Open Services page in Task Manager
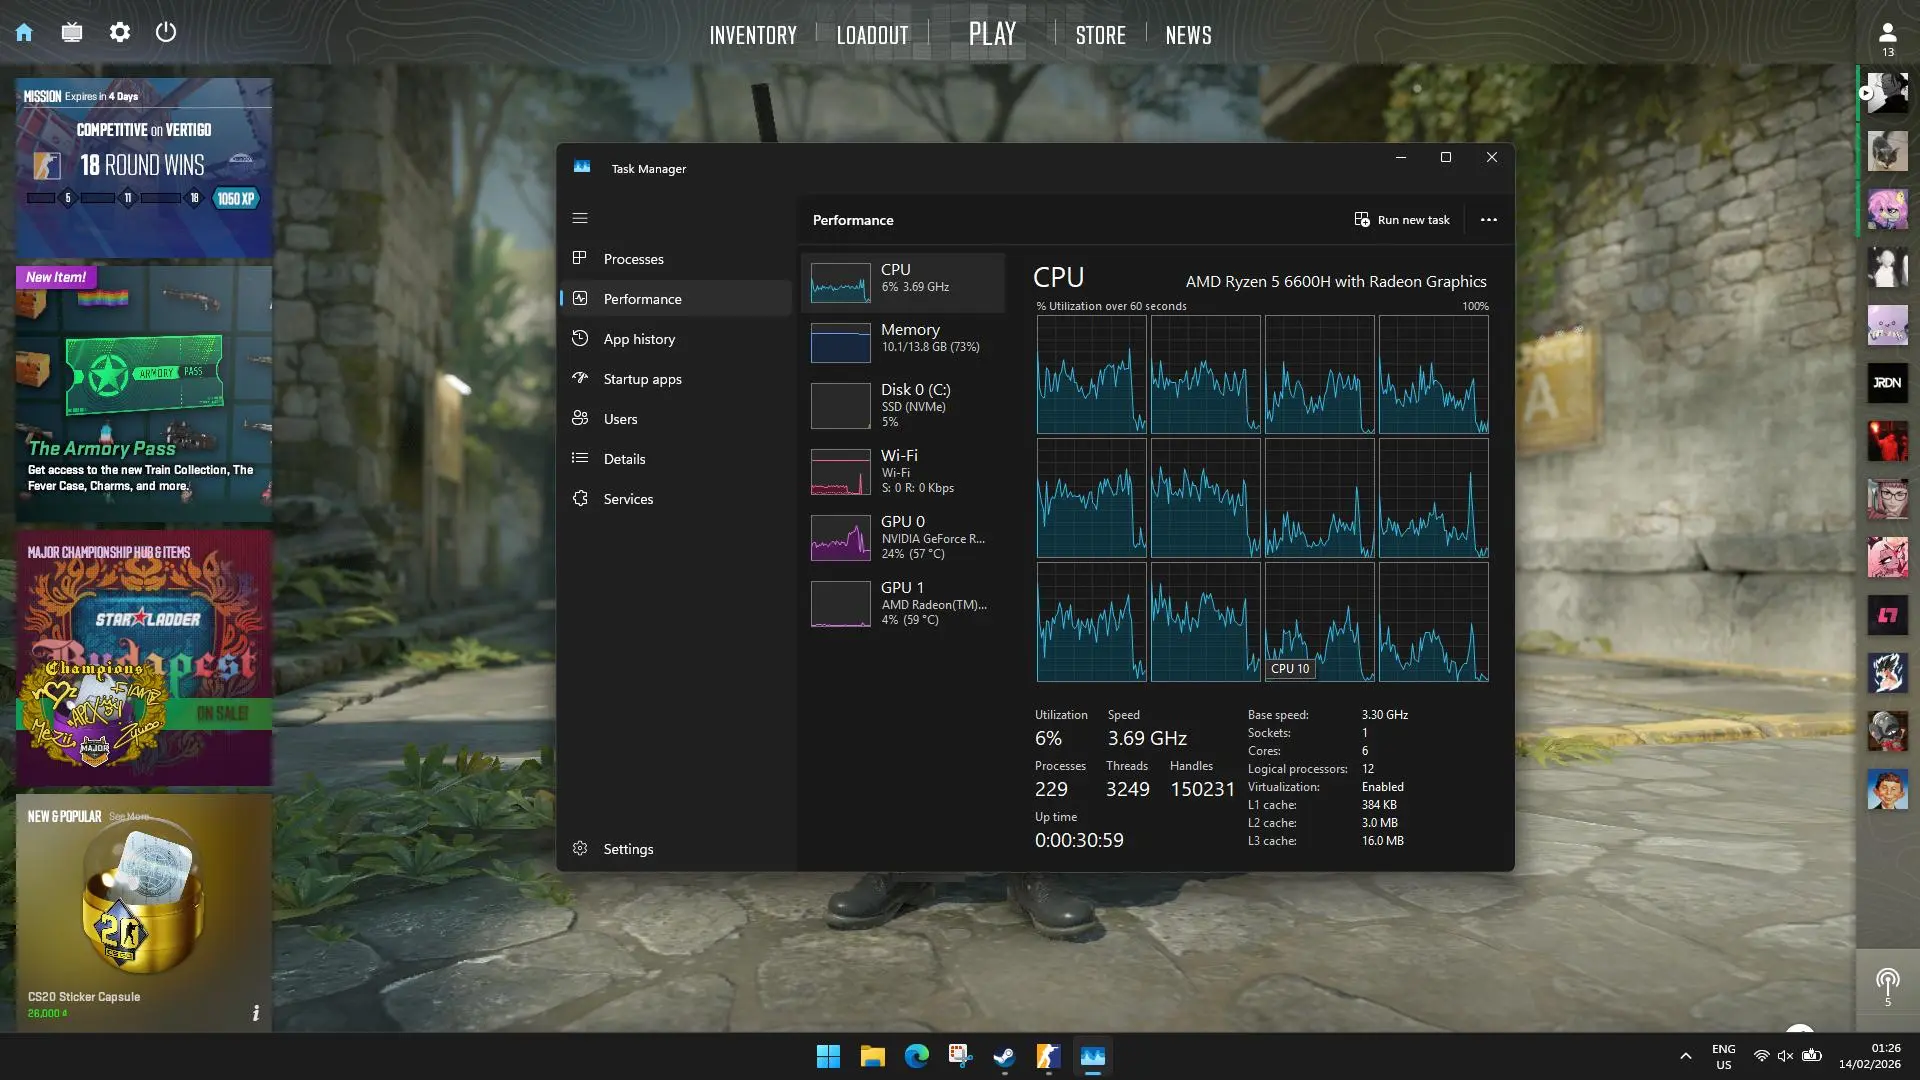Image resolution: width=1920 pixels, height=1080 pixels. pyautogui.click(x=676, y=499)
